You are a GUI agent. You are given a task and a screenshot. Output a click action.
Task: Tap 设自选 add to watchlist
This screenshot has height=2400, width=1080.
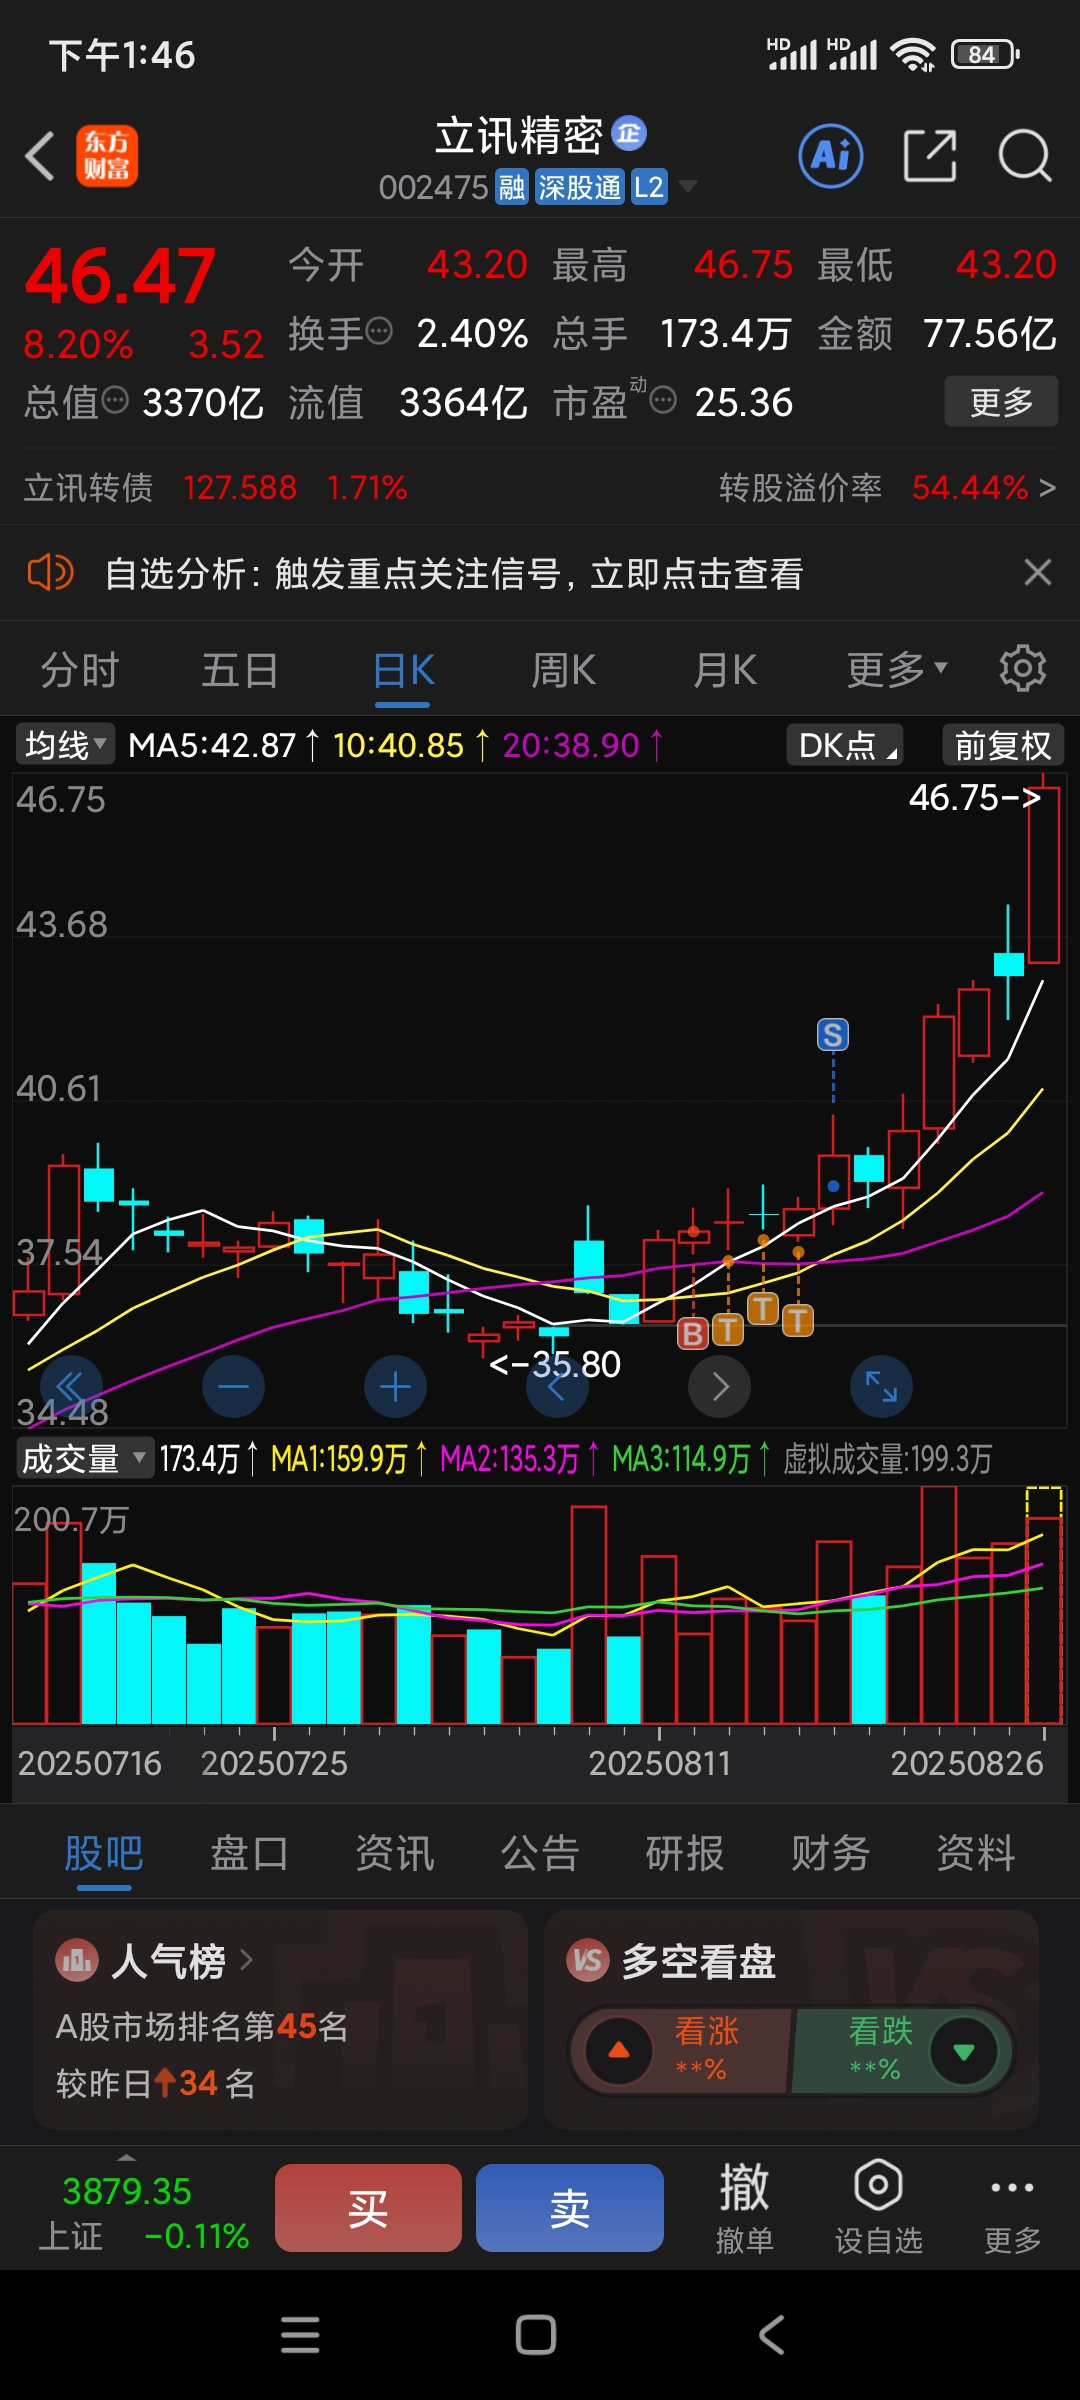tap(878, 2208)
